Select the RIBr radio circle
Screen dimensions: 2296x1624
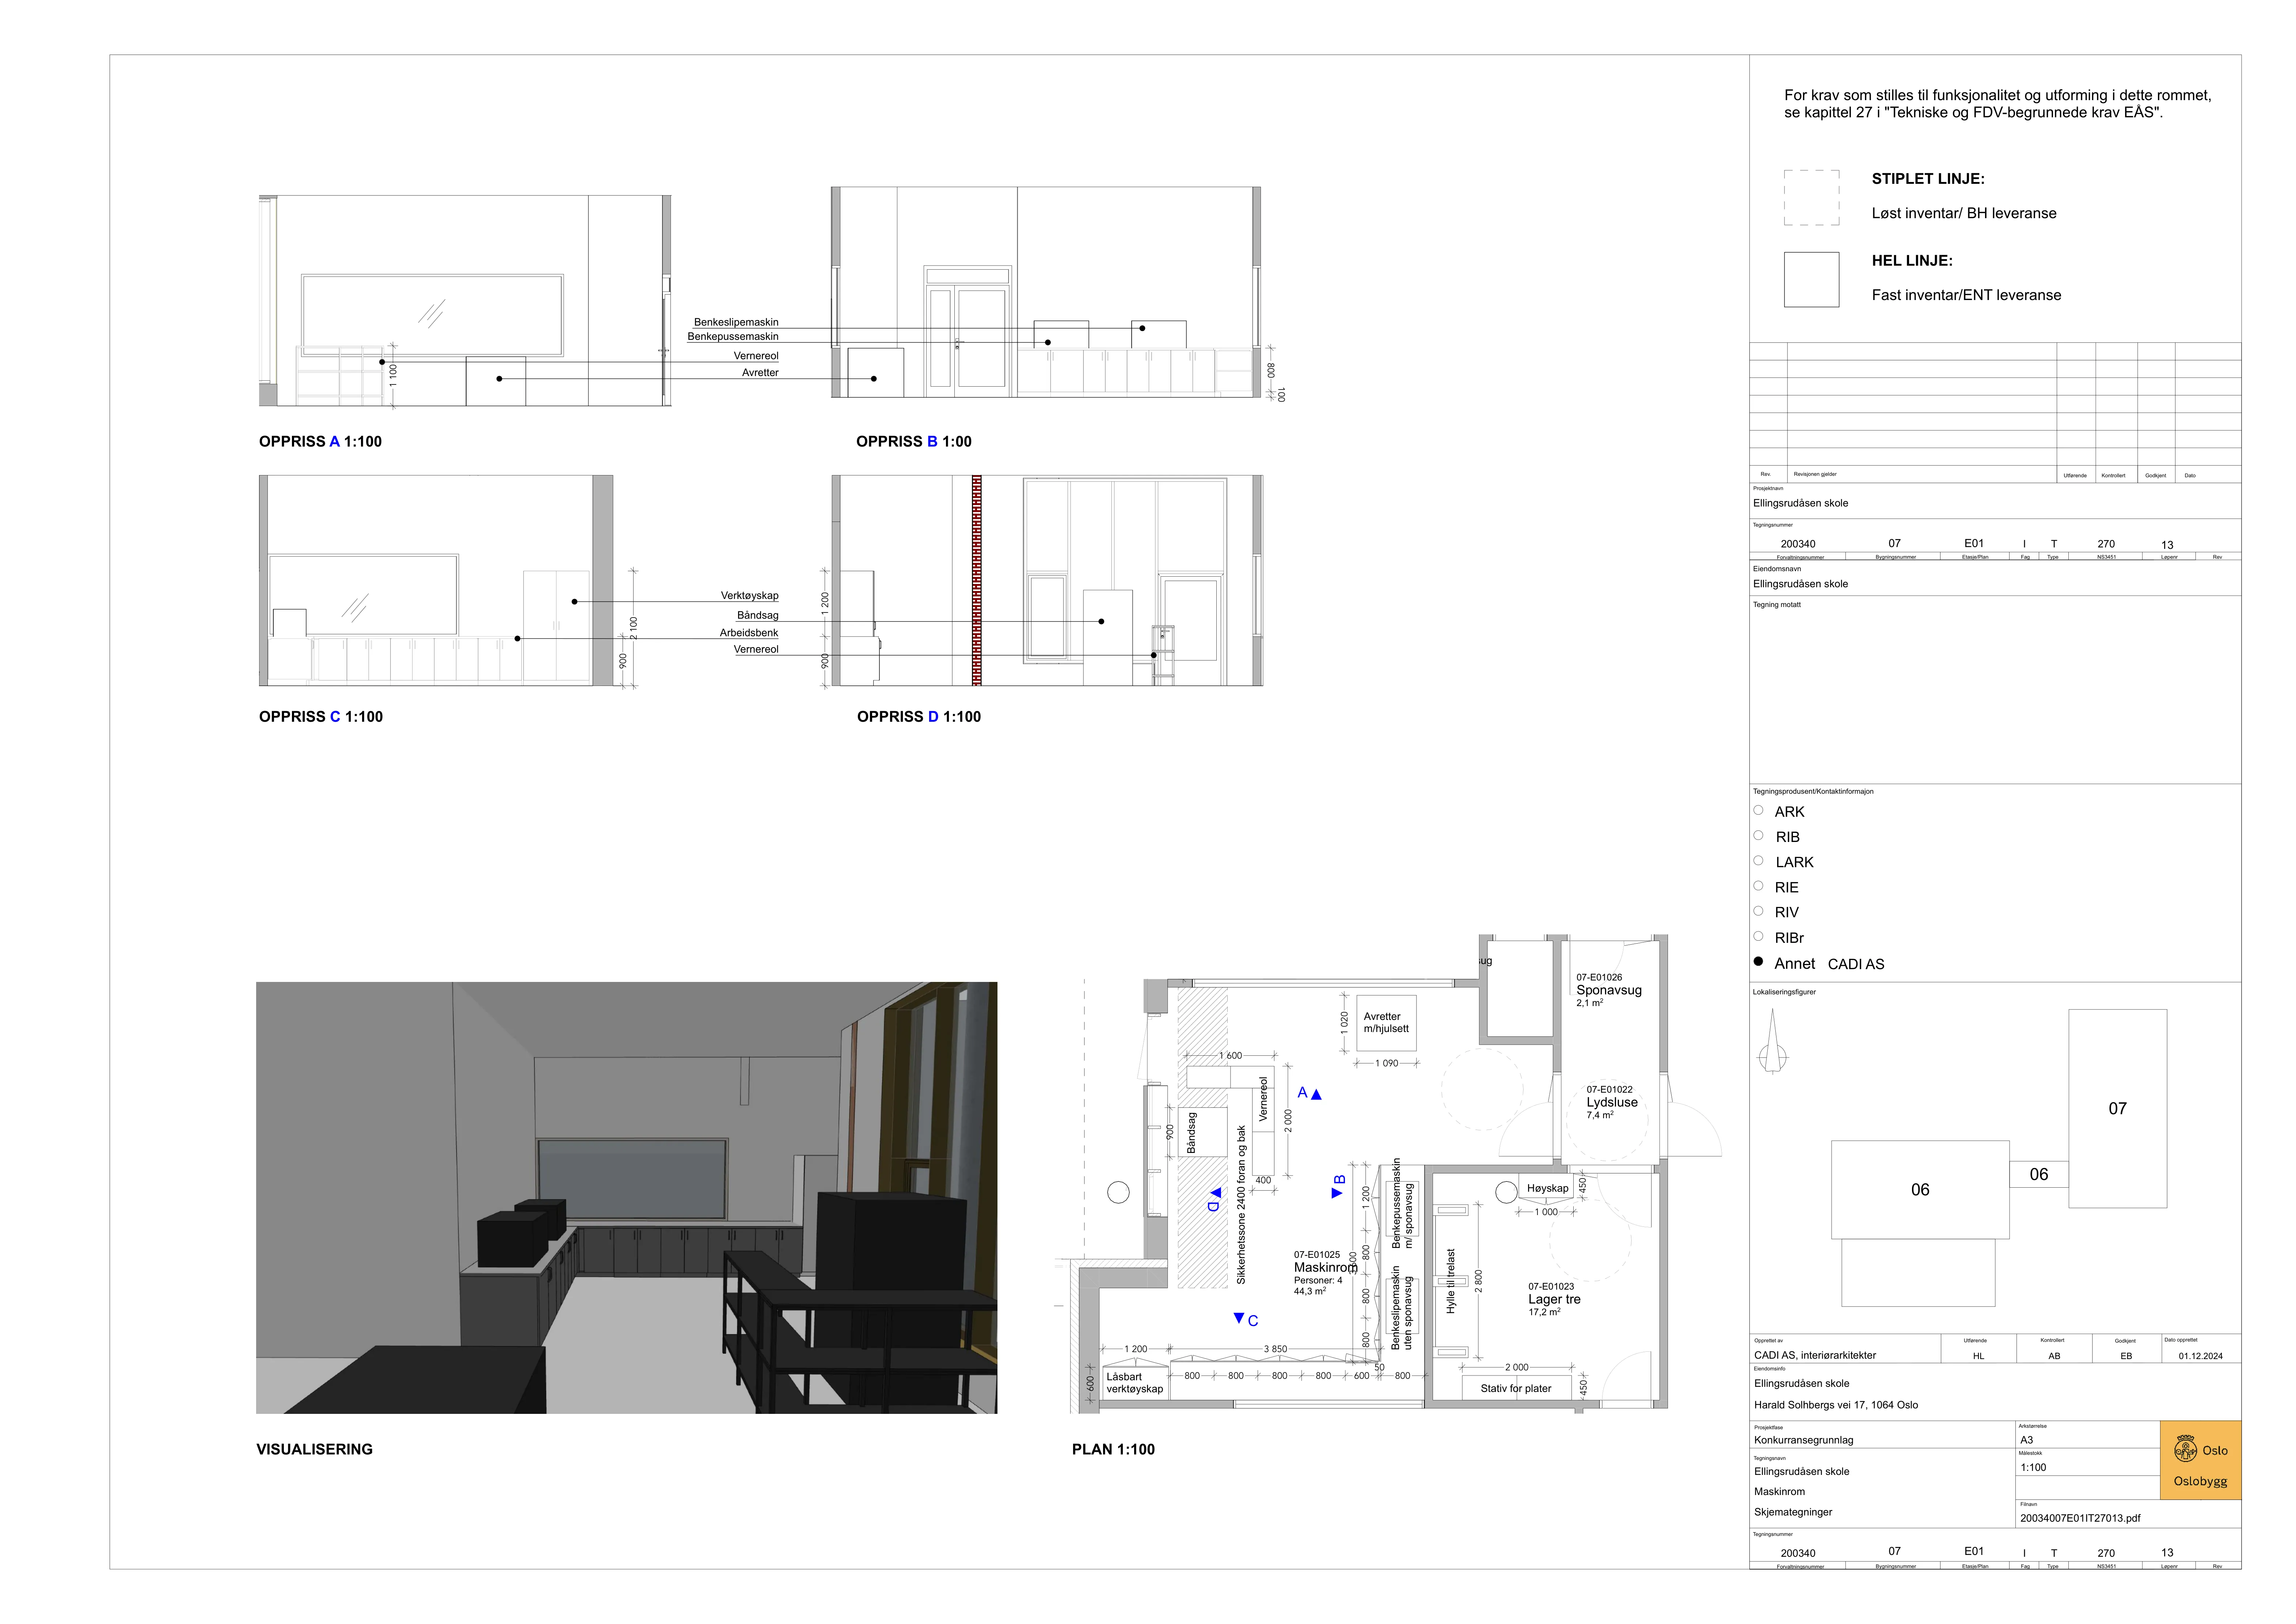coord(1758,936)
